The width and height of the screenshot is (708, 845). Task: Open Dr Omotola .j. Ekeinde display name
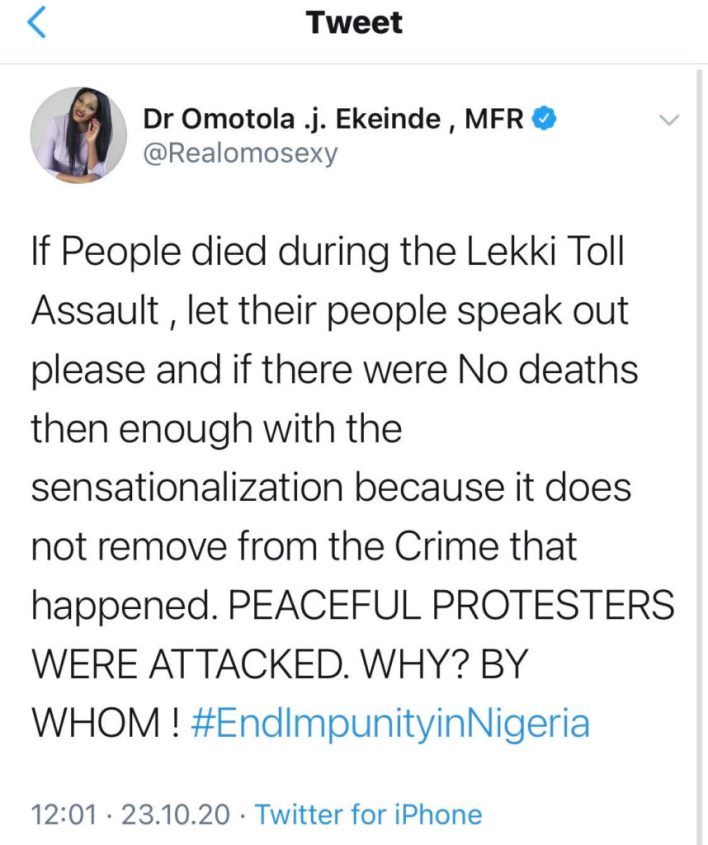tap(290, 121)
